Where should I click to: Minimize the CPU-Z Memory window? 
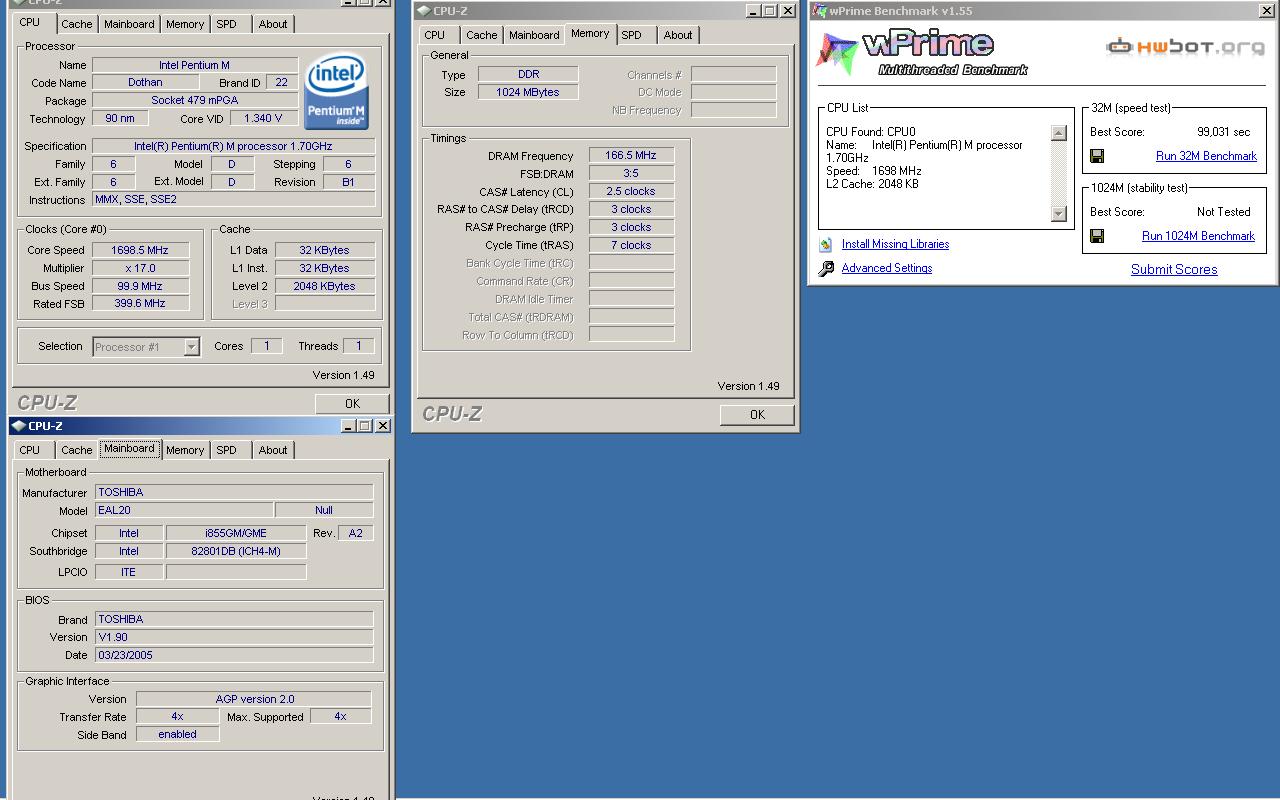coord(753,11)
